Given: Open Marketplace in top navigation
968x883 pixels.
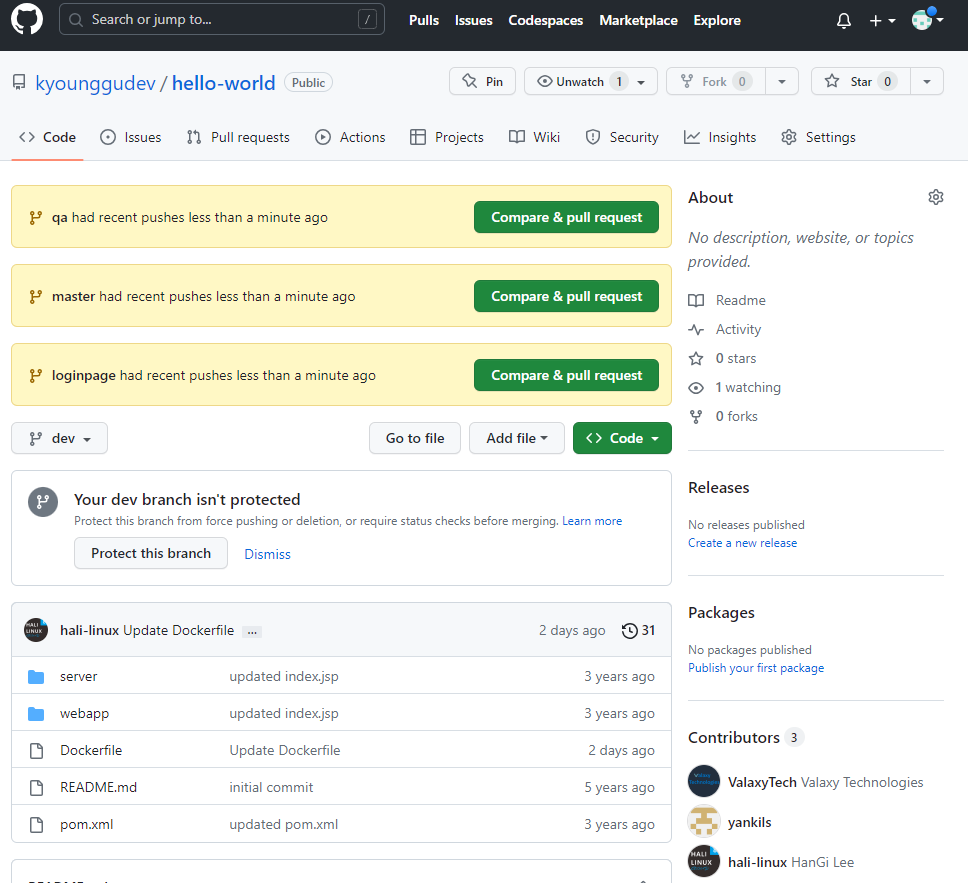Looking at the screenshot, I should pos(638,20).
